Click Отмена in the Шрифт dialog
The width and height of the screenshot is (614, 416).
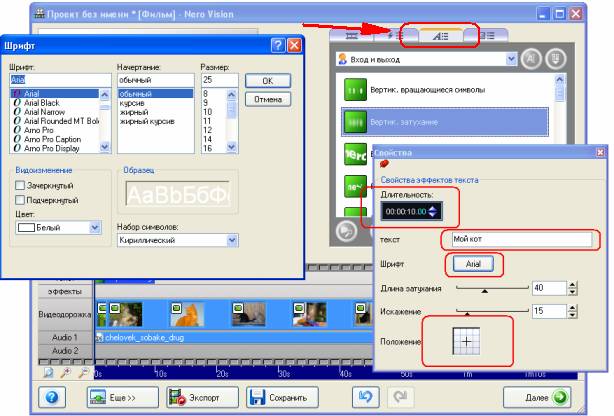(268, 99)
